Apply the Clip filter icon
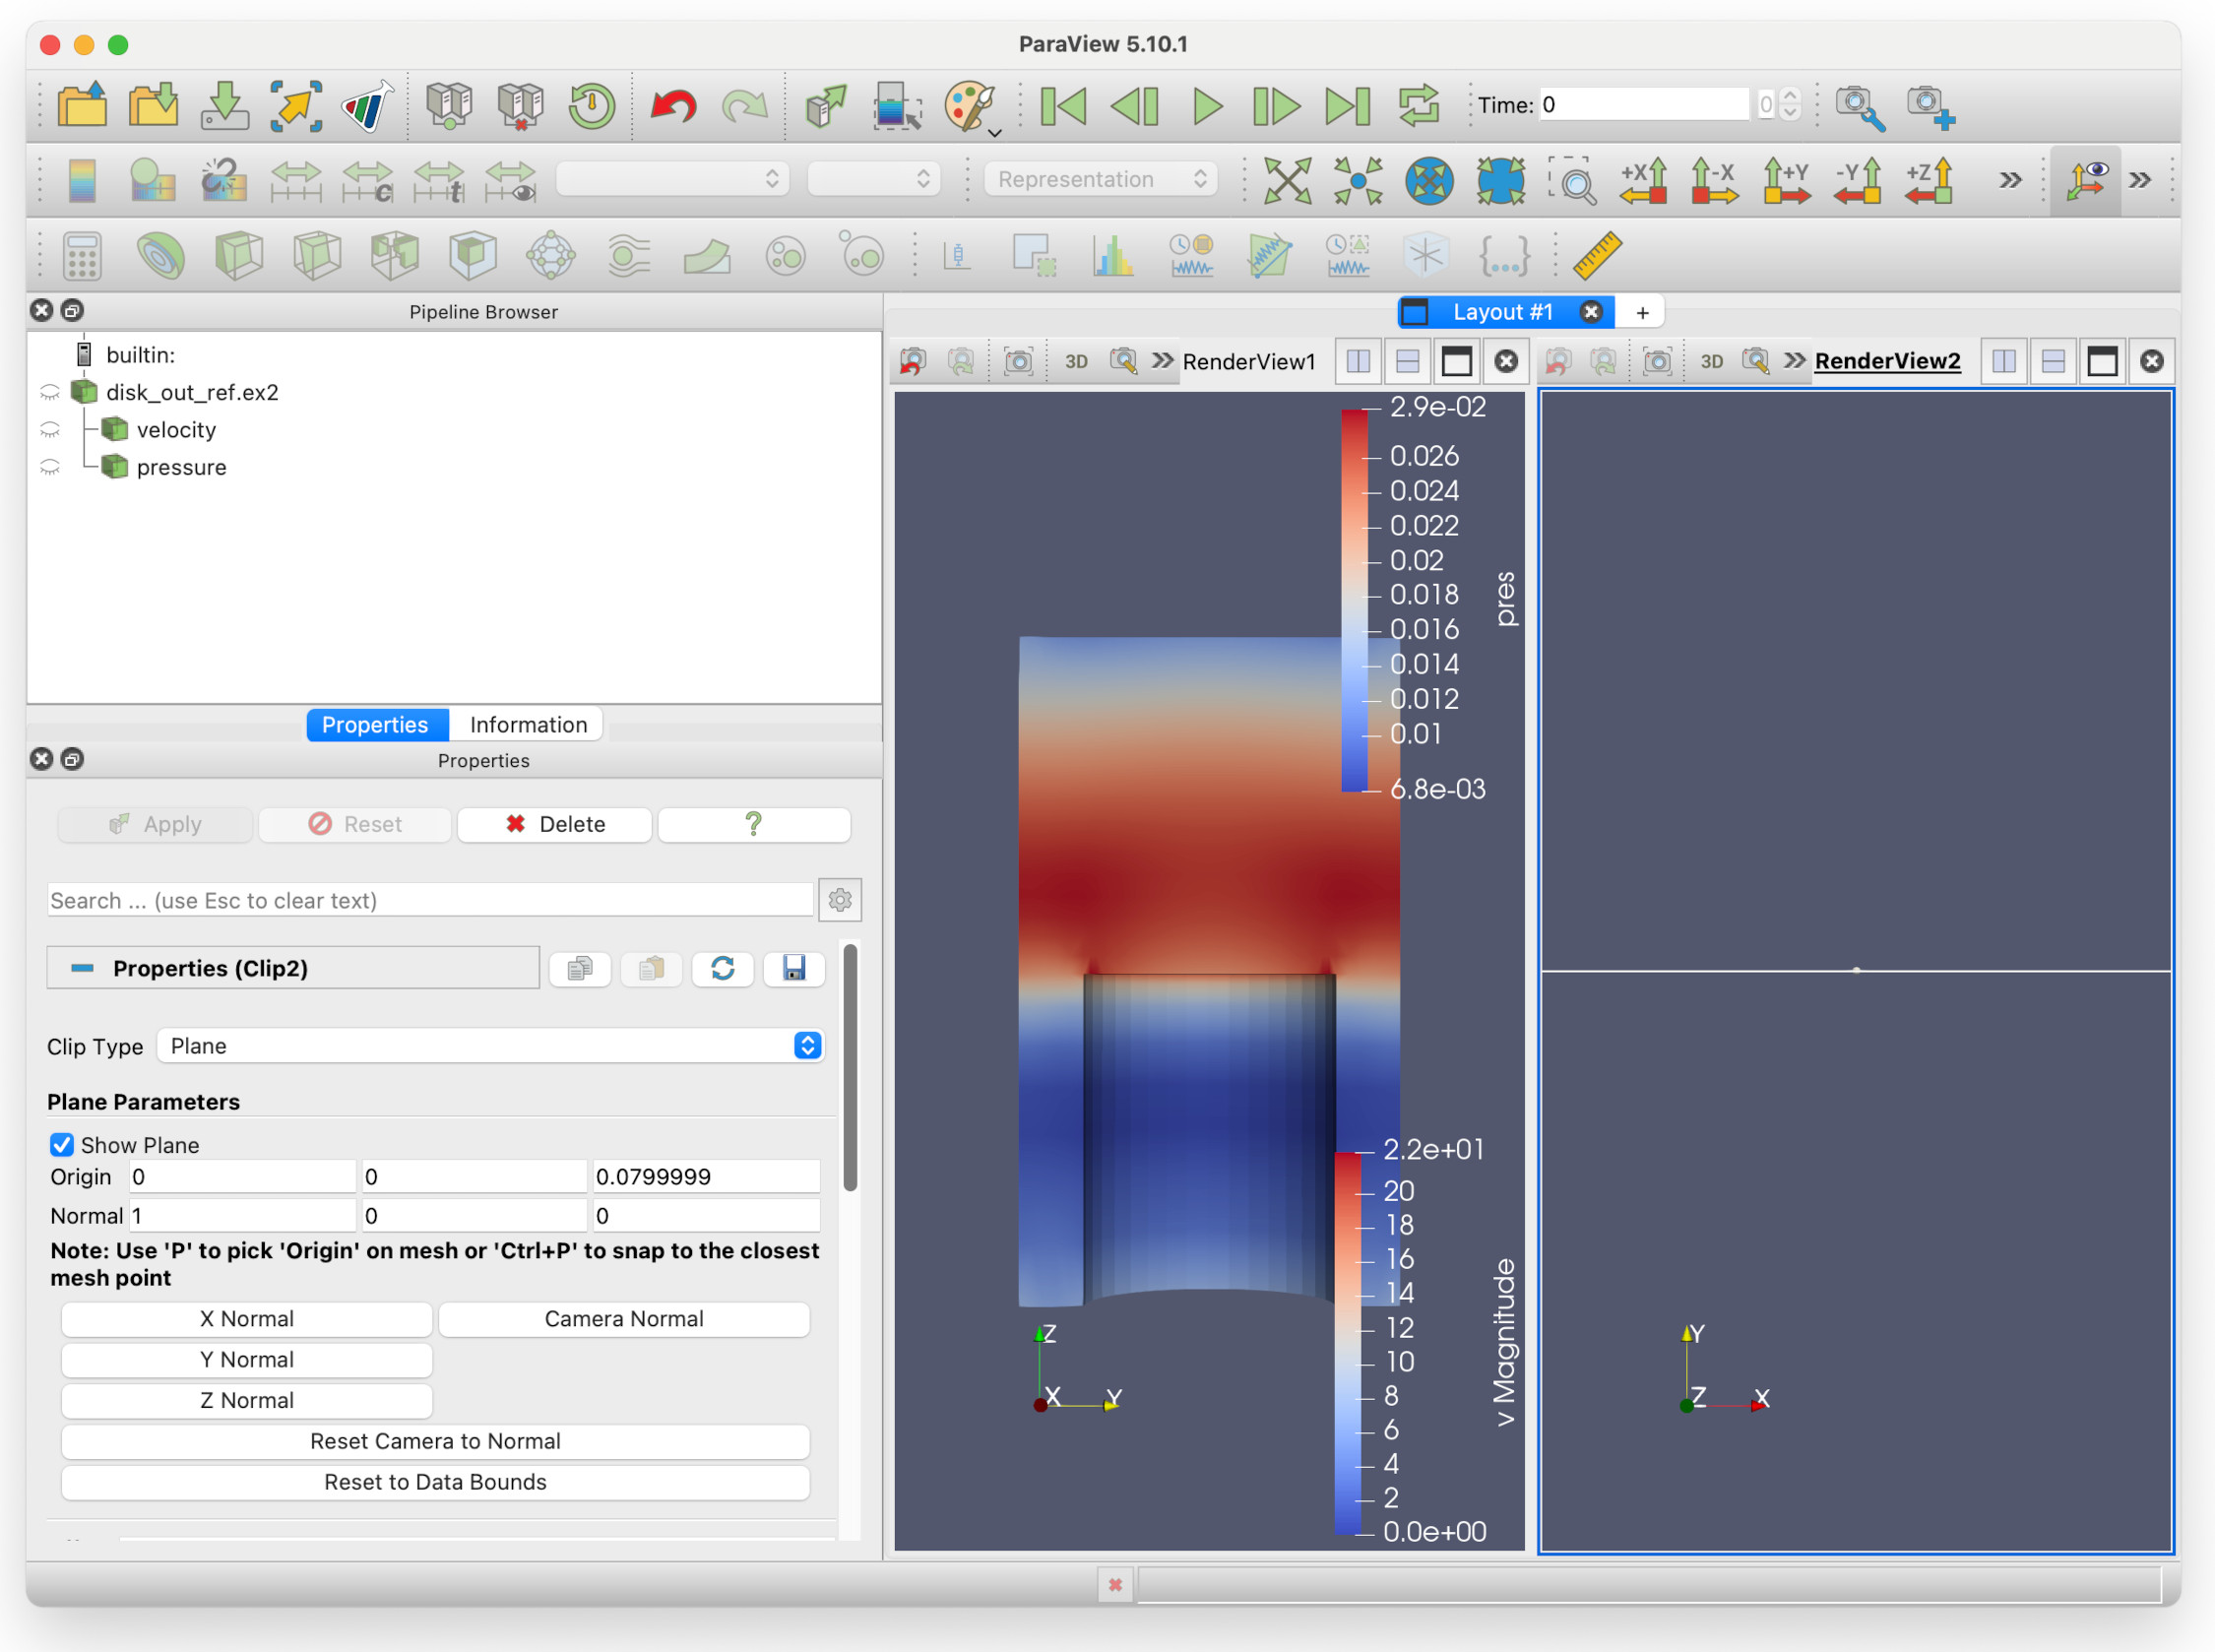The height and width of the screenshot is (1652, 2215). pos(239,256)
